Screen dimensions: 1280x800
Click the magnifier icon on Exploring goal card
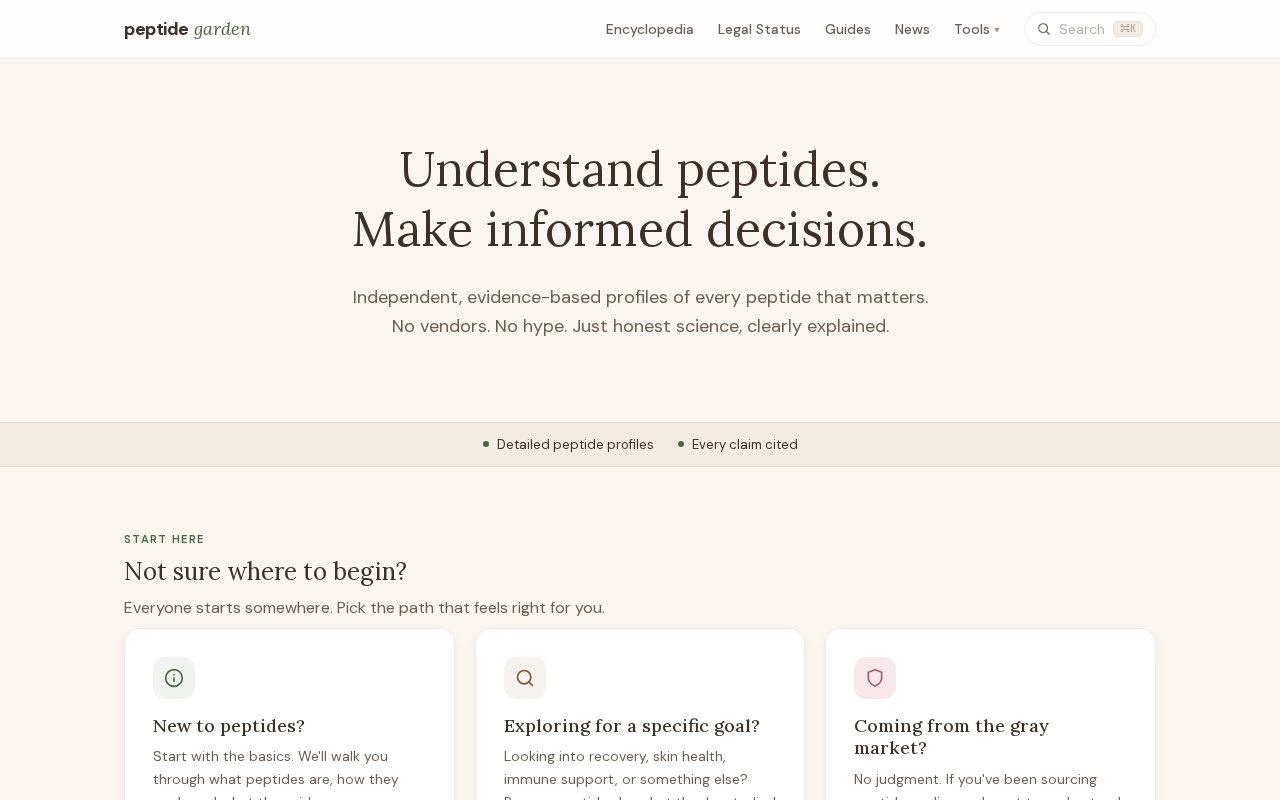[525, 678]
